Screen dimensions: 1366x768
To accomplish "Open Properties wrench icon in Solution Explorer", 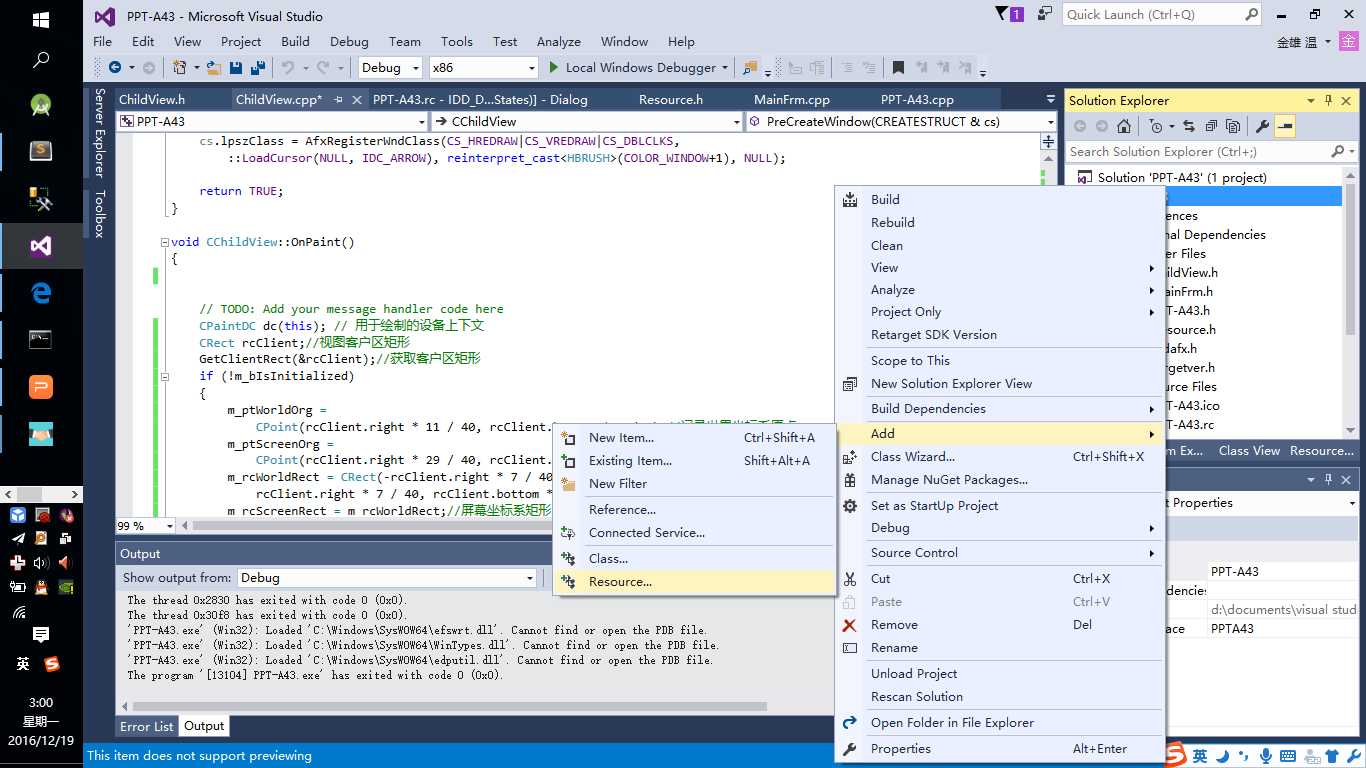I will point(1262,126).
